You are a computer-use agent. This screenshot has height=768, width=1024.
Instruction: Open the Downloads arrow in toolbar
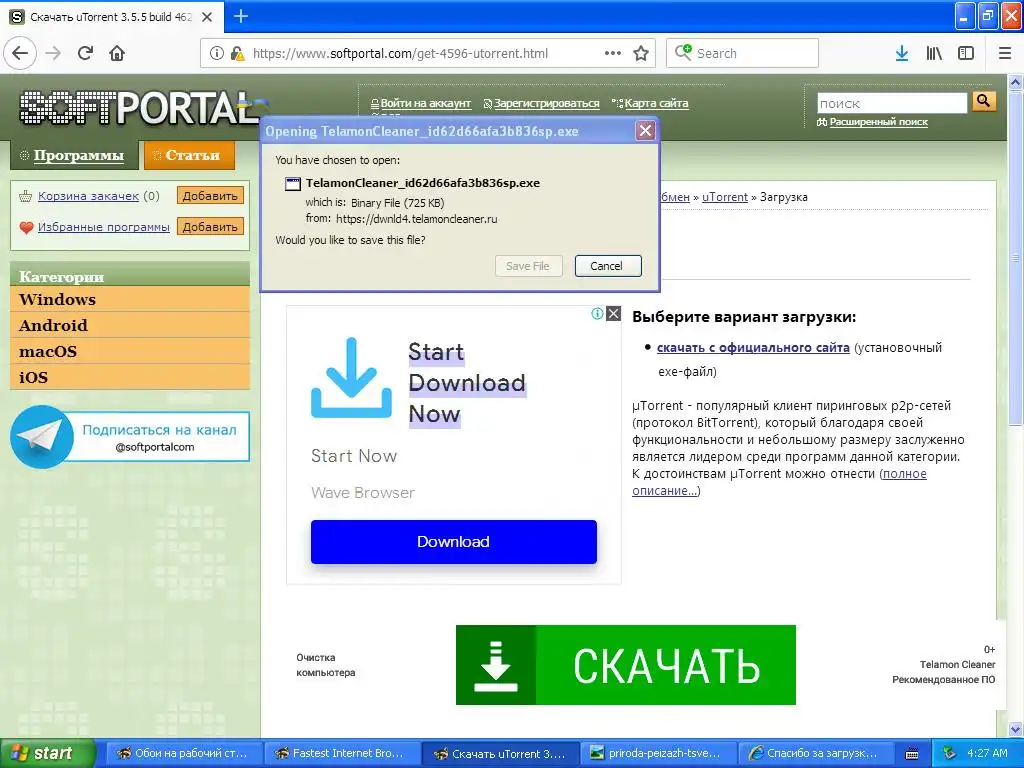(x=902, y=53)
